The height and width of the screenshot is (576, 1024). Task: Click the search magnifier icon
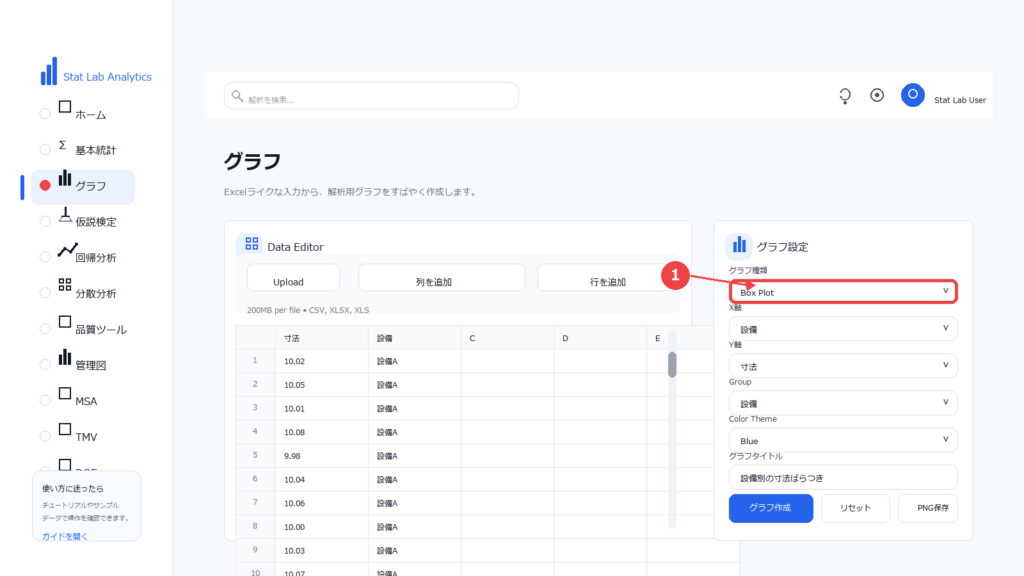click(237, 97)
